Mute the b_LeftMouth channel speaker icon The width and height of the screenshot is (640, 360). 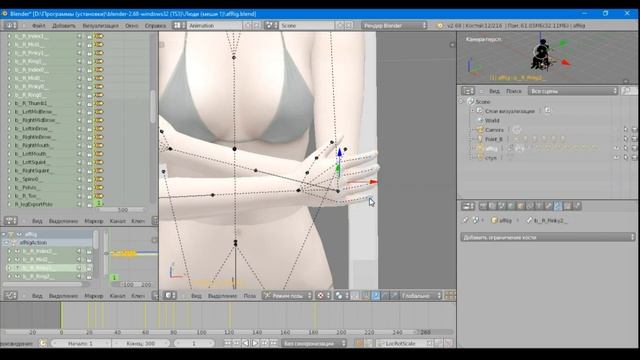tap(80, 154)
